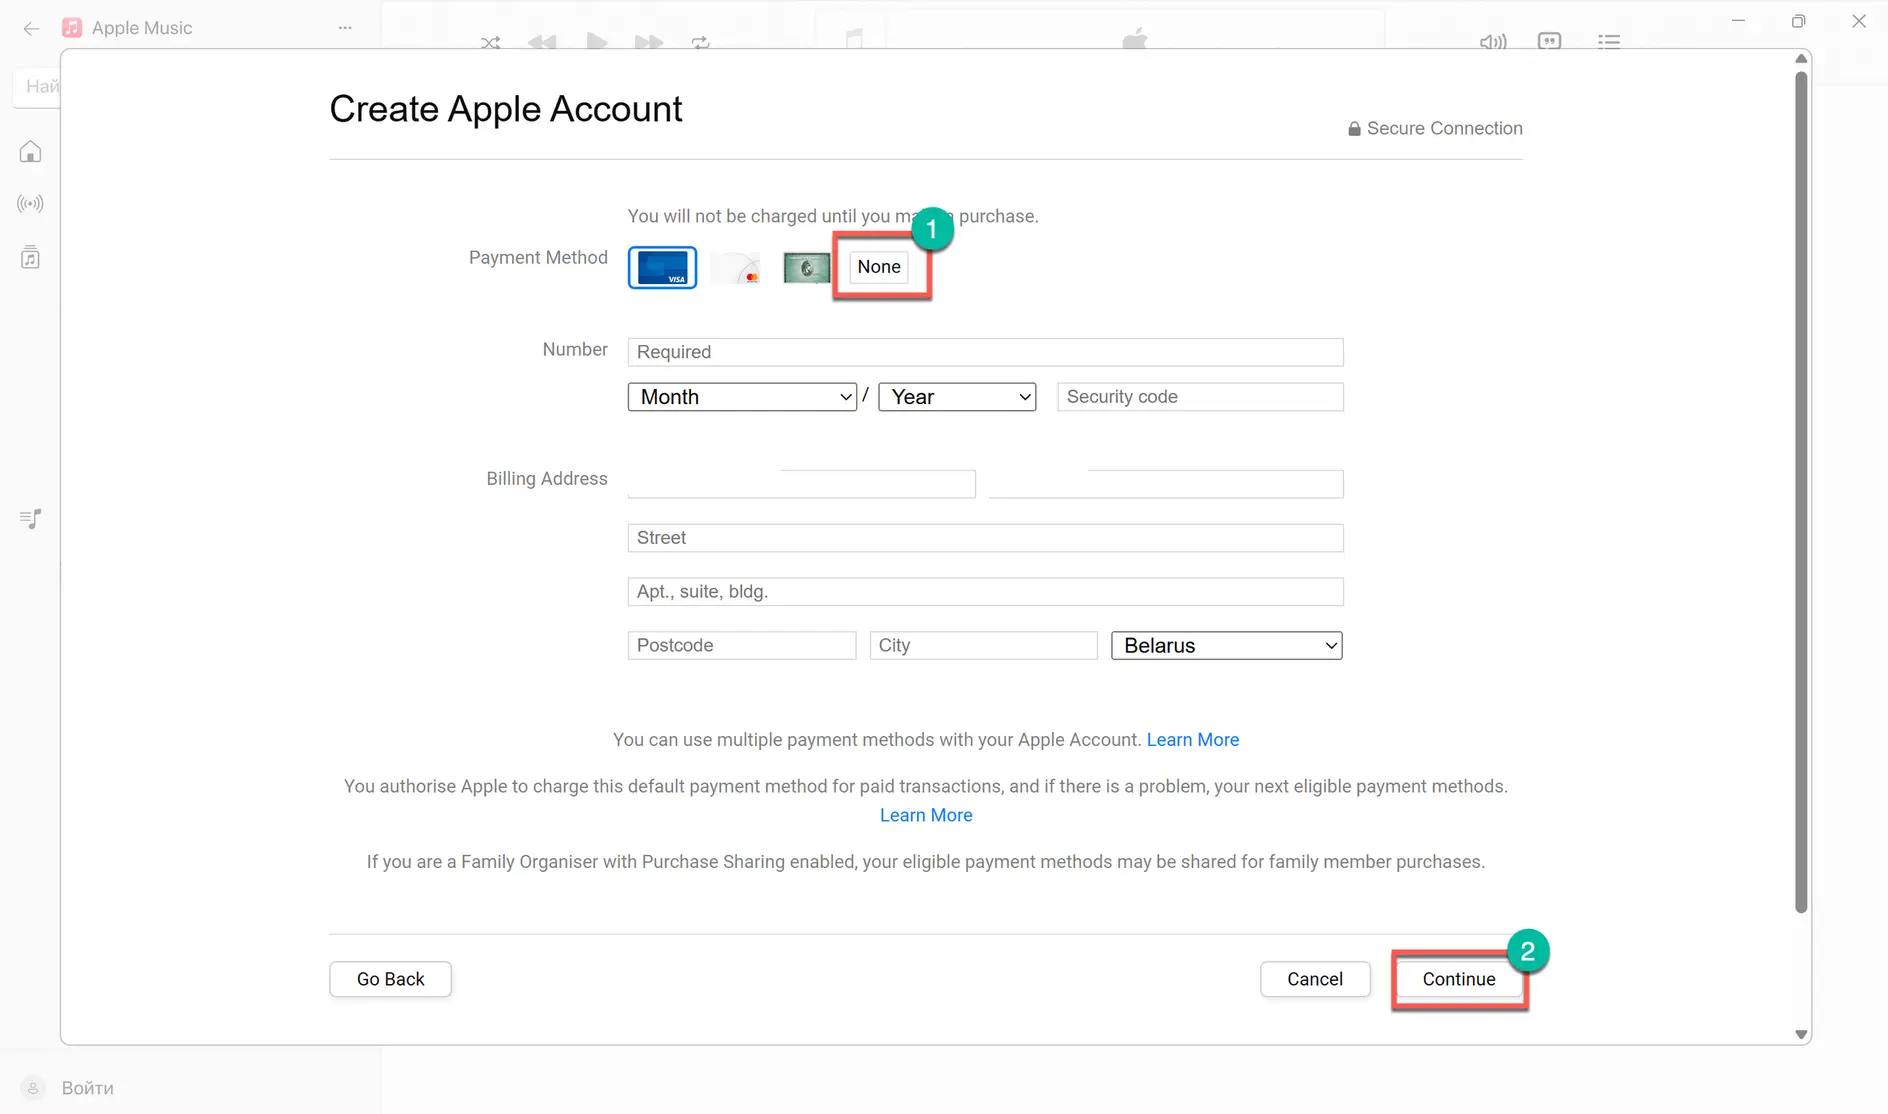Close the Apple Music window
This screenshot has width=1888, height=1114.
1859,21
